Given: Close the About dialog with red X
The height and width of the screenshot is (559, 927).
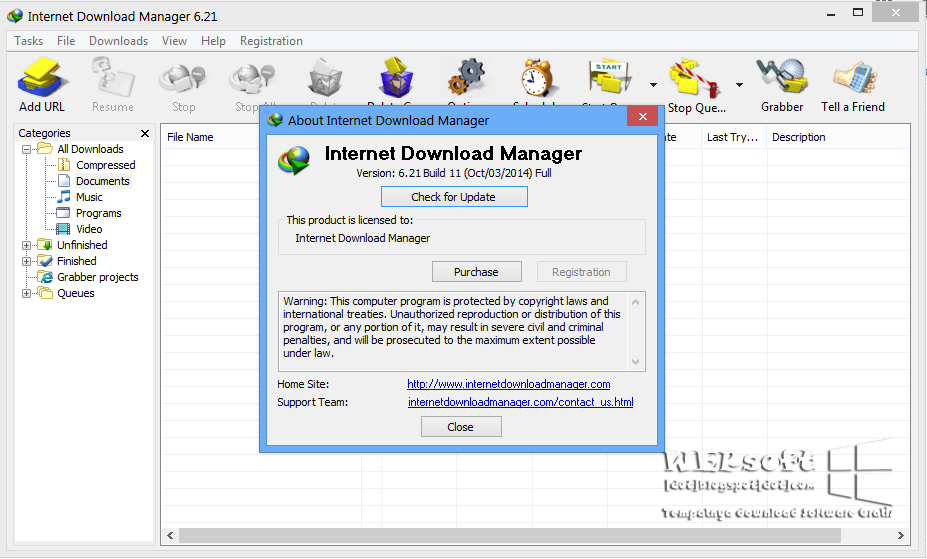Looking at the screenshot, I should click(x=643, y=116).
